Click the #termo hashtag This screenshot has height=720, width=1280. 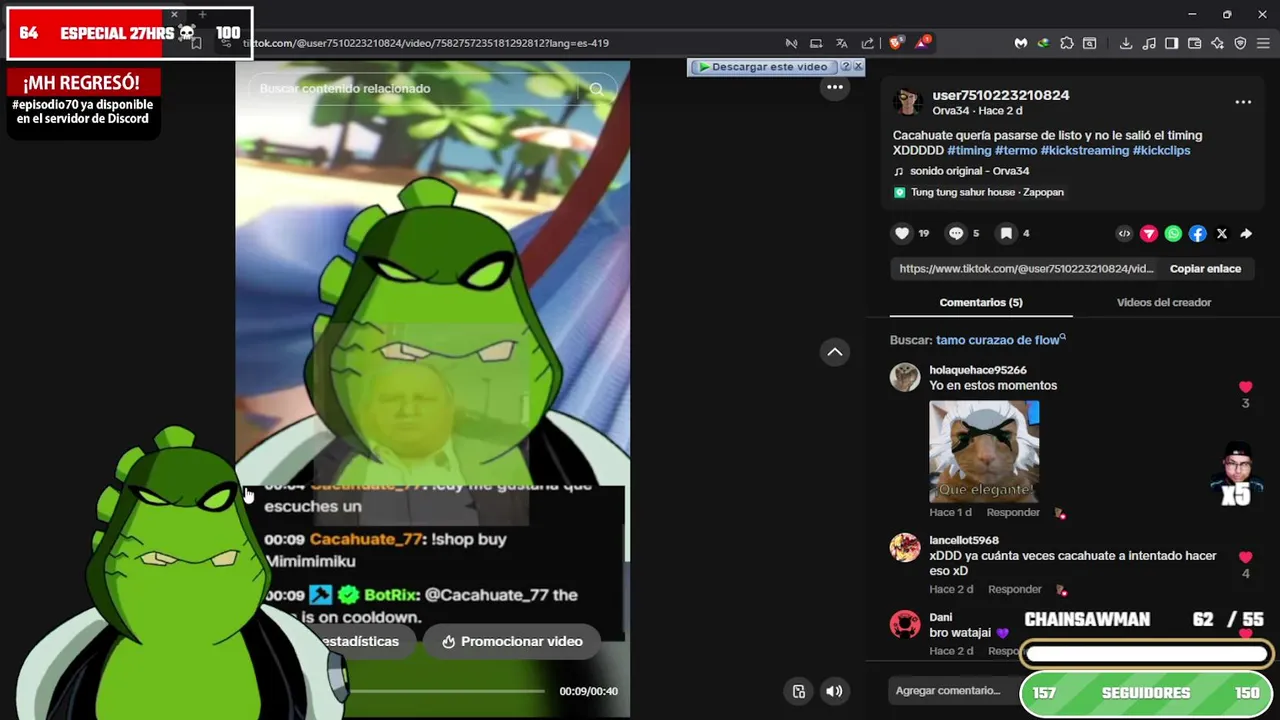click(1016, 150)
